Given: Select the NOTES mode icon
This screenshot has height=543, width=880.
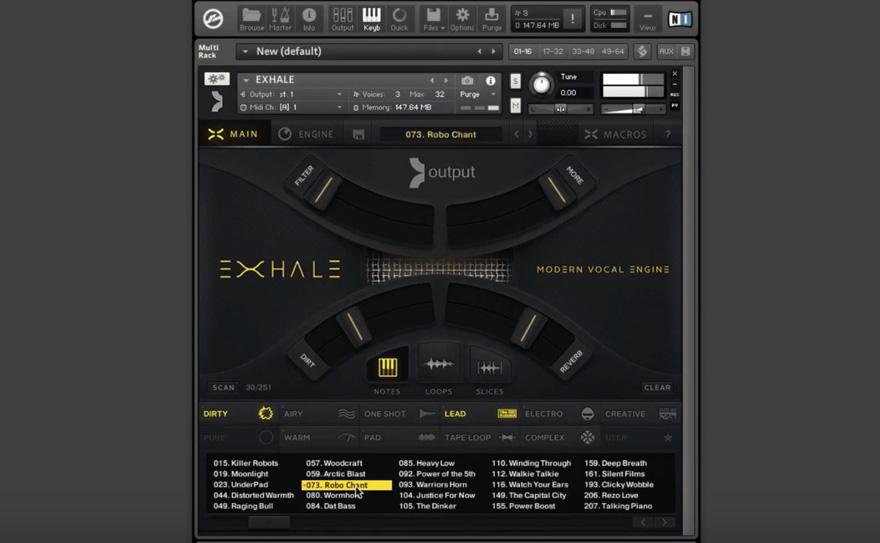Looking at the screenshot, I should (387, 367).
